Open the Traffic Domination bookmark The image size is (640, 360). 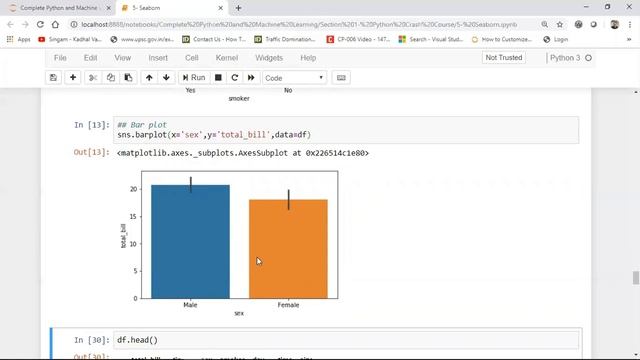click(x=285, y=39)
